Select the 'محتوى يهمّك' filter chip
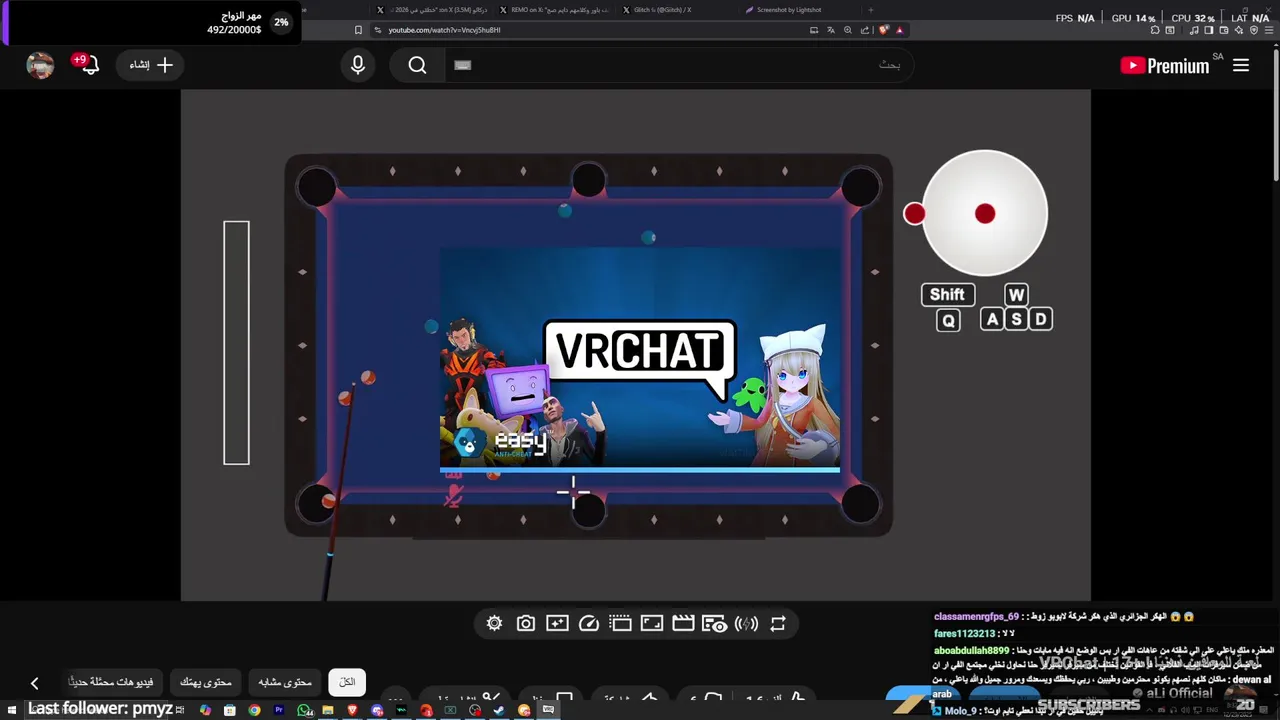Image resolution: width=1280 pixels, height=720 pixels. 206,682
